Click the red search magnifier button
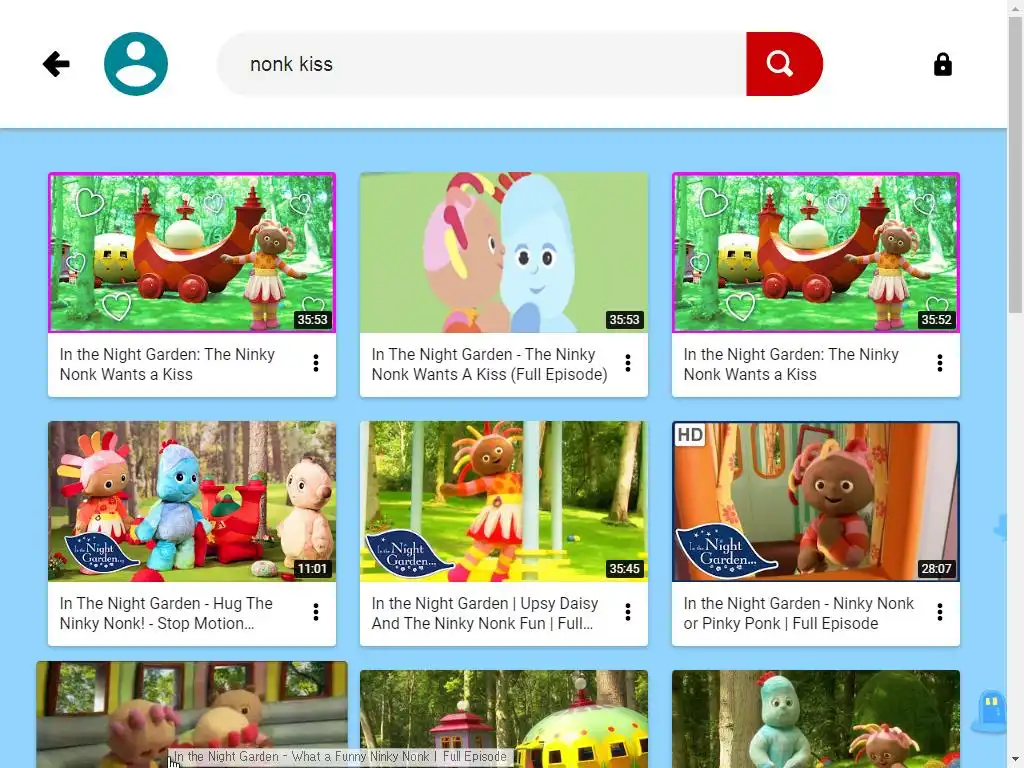The height and width of the screenshot is (768, 1024). [784, 64]
